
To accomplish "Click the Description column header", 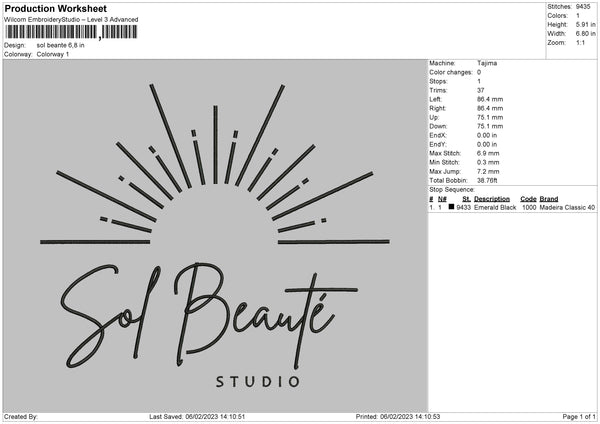I will click(x=492, y=199).
